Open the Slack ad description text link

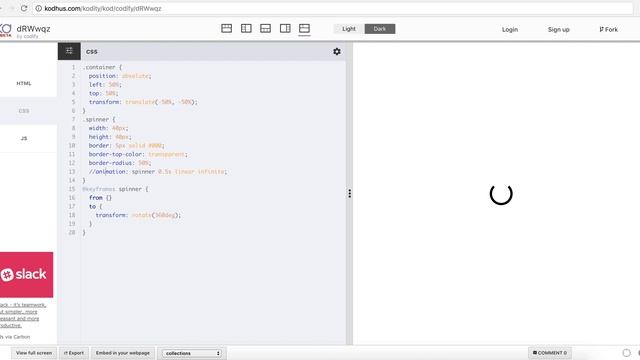[x=22, y=315]
